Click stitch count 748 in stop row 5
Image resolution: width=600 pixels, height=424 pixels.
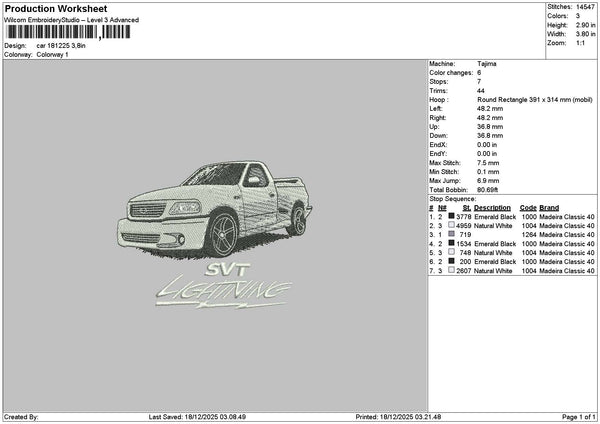click(465, 253)
